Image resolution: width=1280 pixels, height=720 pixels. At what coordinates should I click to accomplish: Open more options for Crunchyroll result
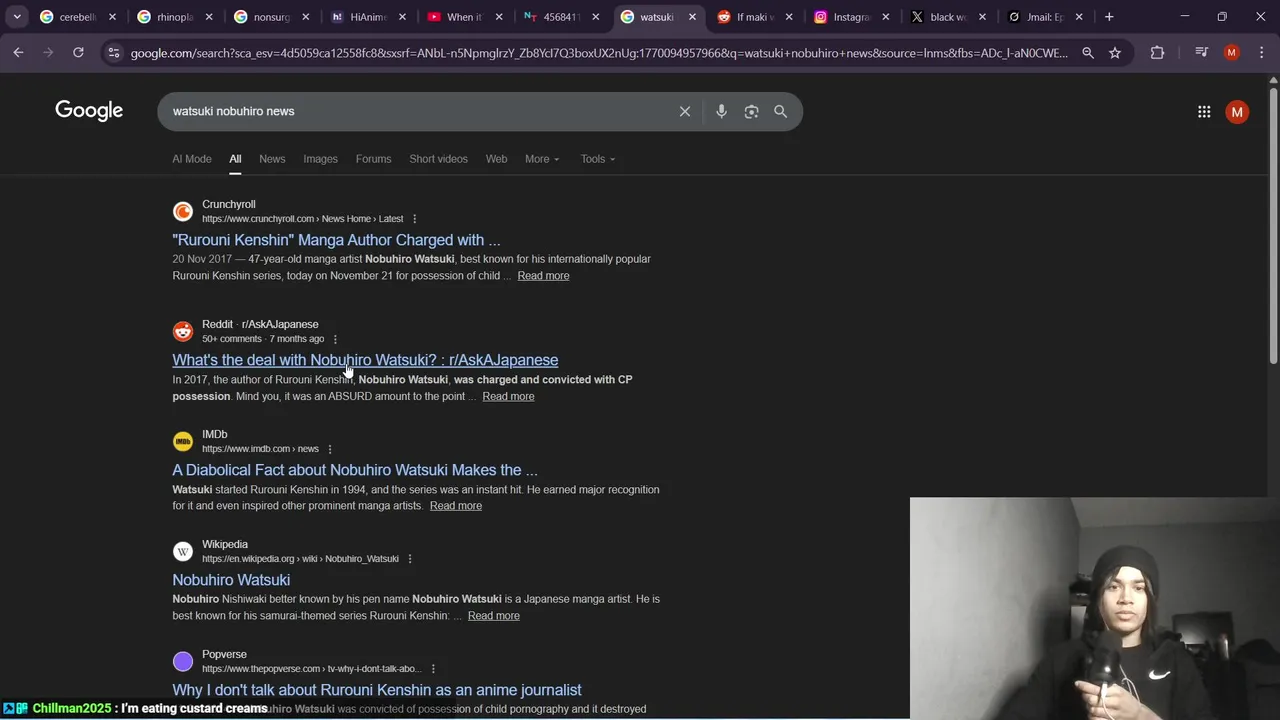point(414,219)
